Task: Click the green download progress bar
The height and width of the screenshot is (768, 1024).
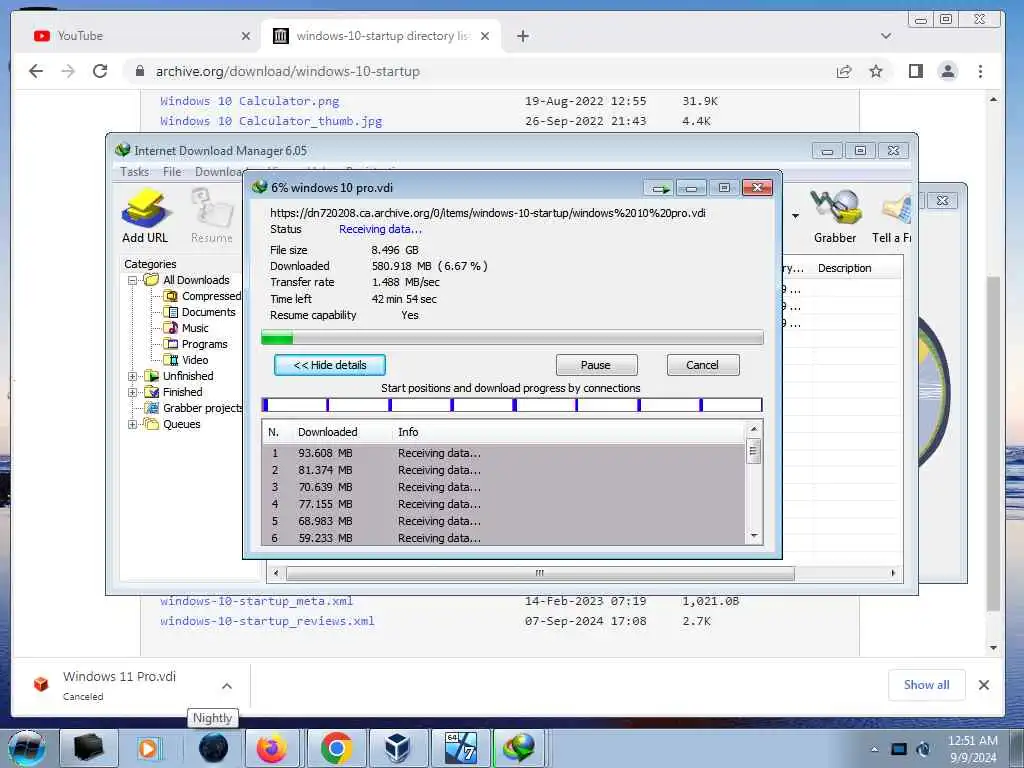Action: [x=512, y=338]
